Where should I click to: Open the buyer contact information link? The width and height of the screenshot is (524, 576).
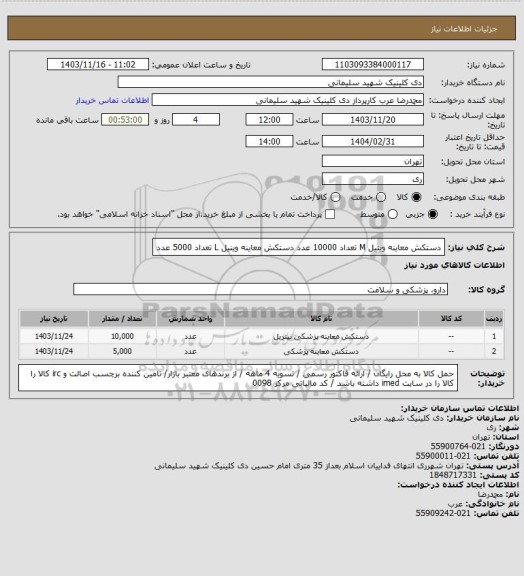[112, 100]
